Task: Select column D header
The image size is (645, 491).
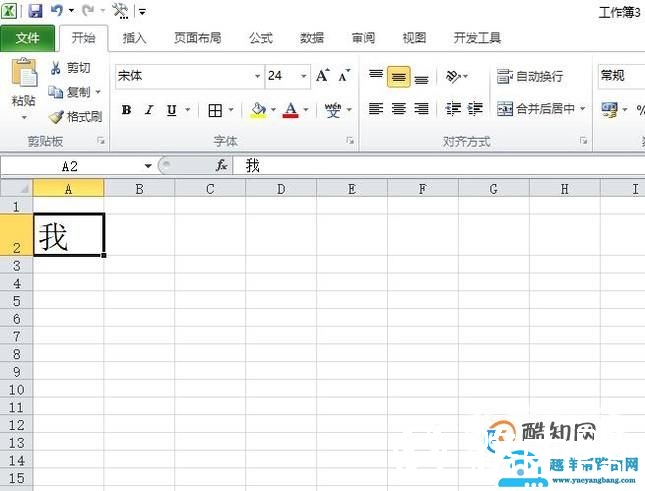Action: (x=281, y=189)
